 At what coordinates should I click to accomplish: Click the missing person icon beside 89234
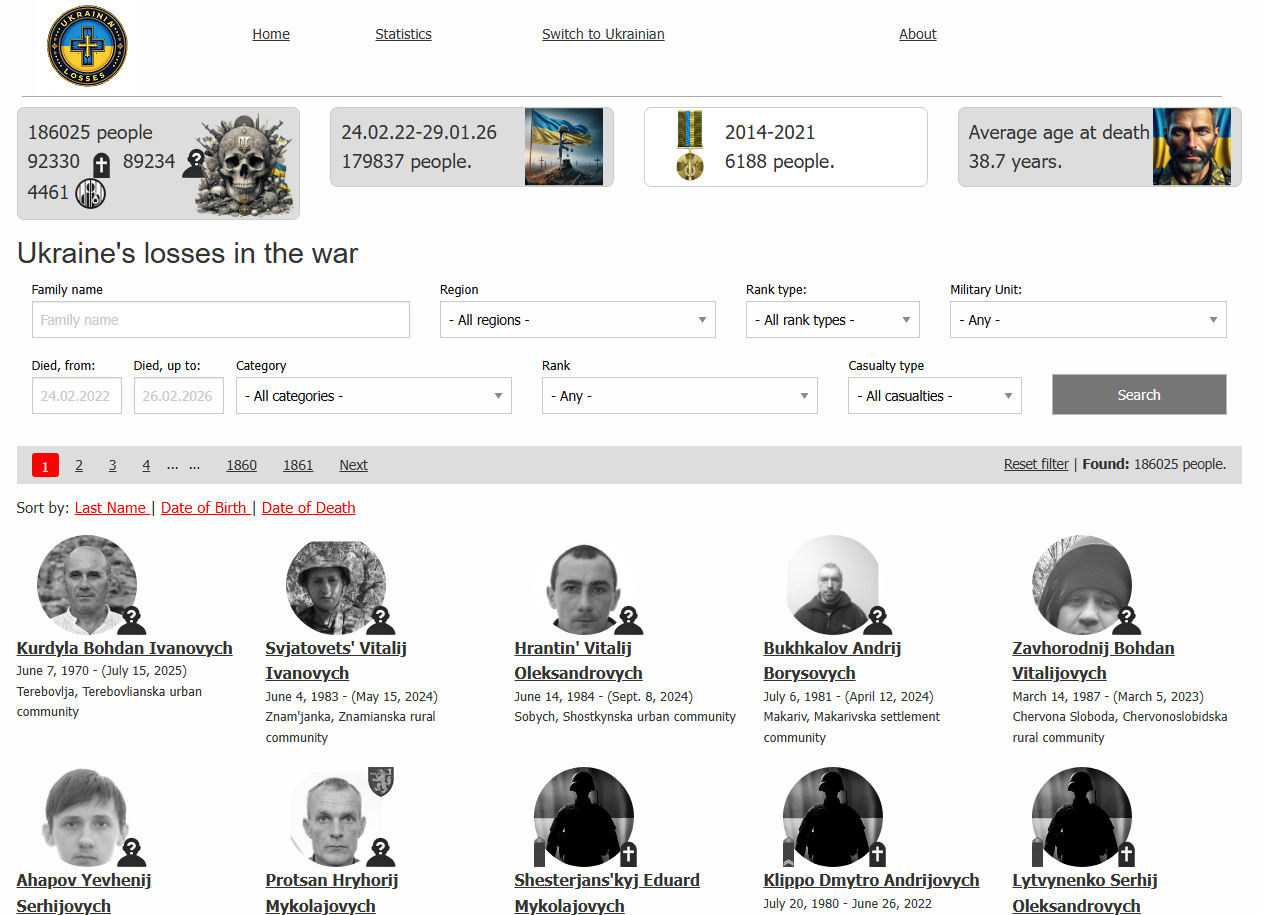pyautogui.click(x=195, y=163)
